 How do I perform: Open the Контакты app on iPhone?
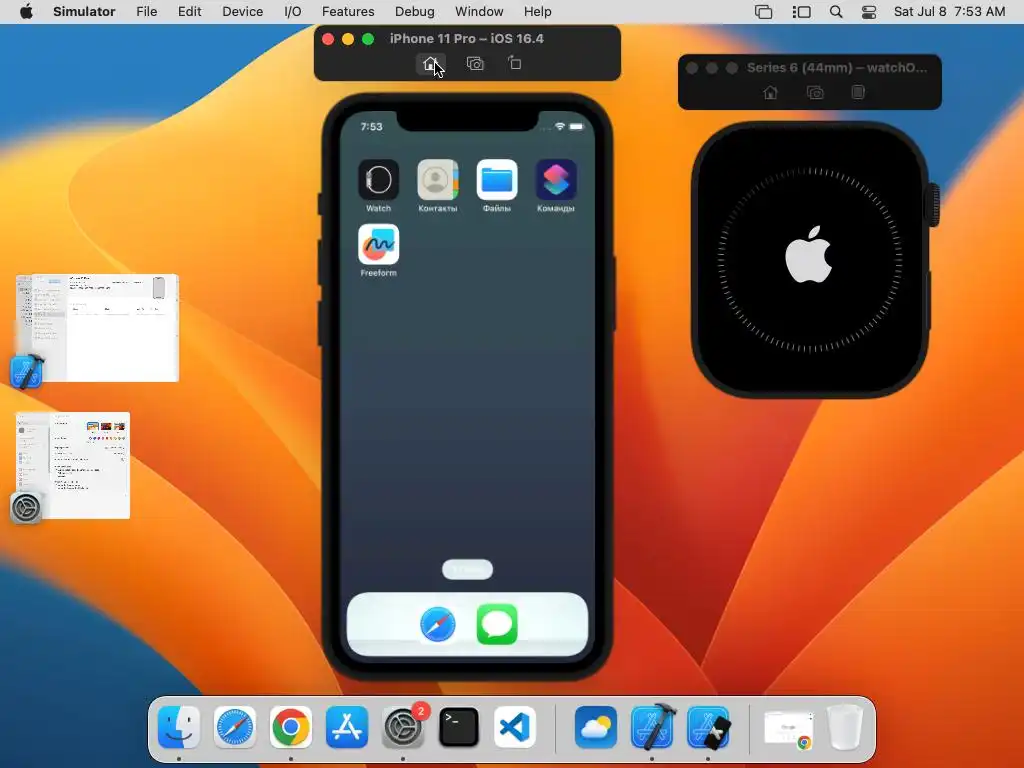coord(438,180)
